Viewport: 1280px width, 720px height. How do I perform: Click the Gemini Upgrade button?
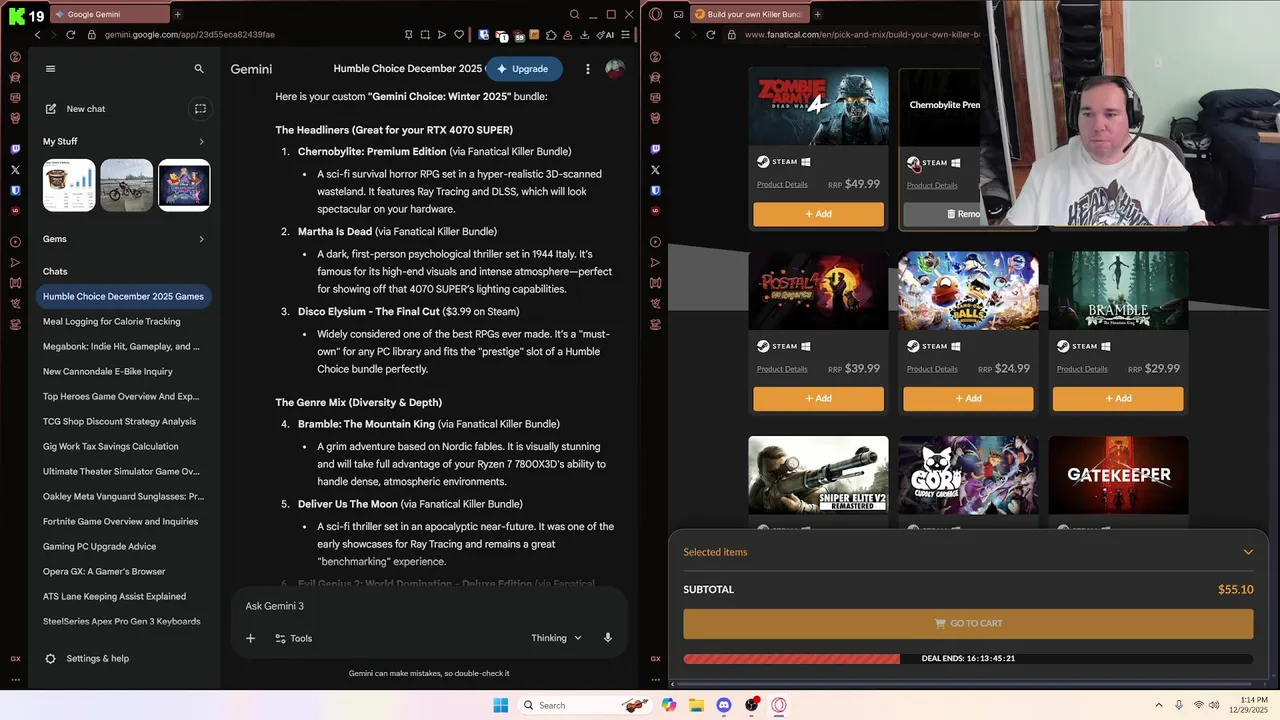point(524,69)
